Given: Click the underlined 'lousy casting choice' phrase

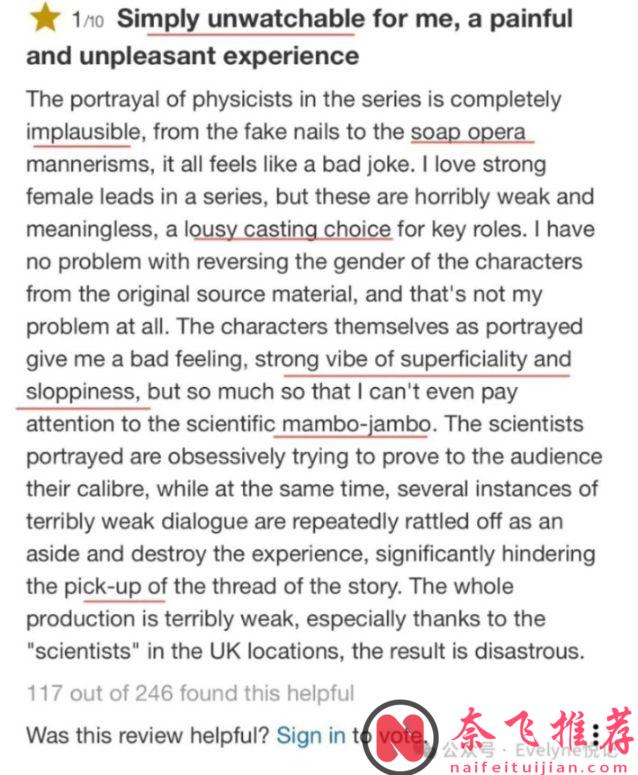Looking at the screenshot, I should (x=292, y=229).
